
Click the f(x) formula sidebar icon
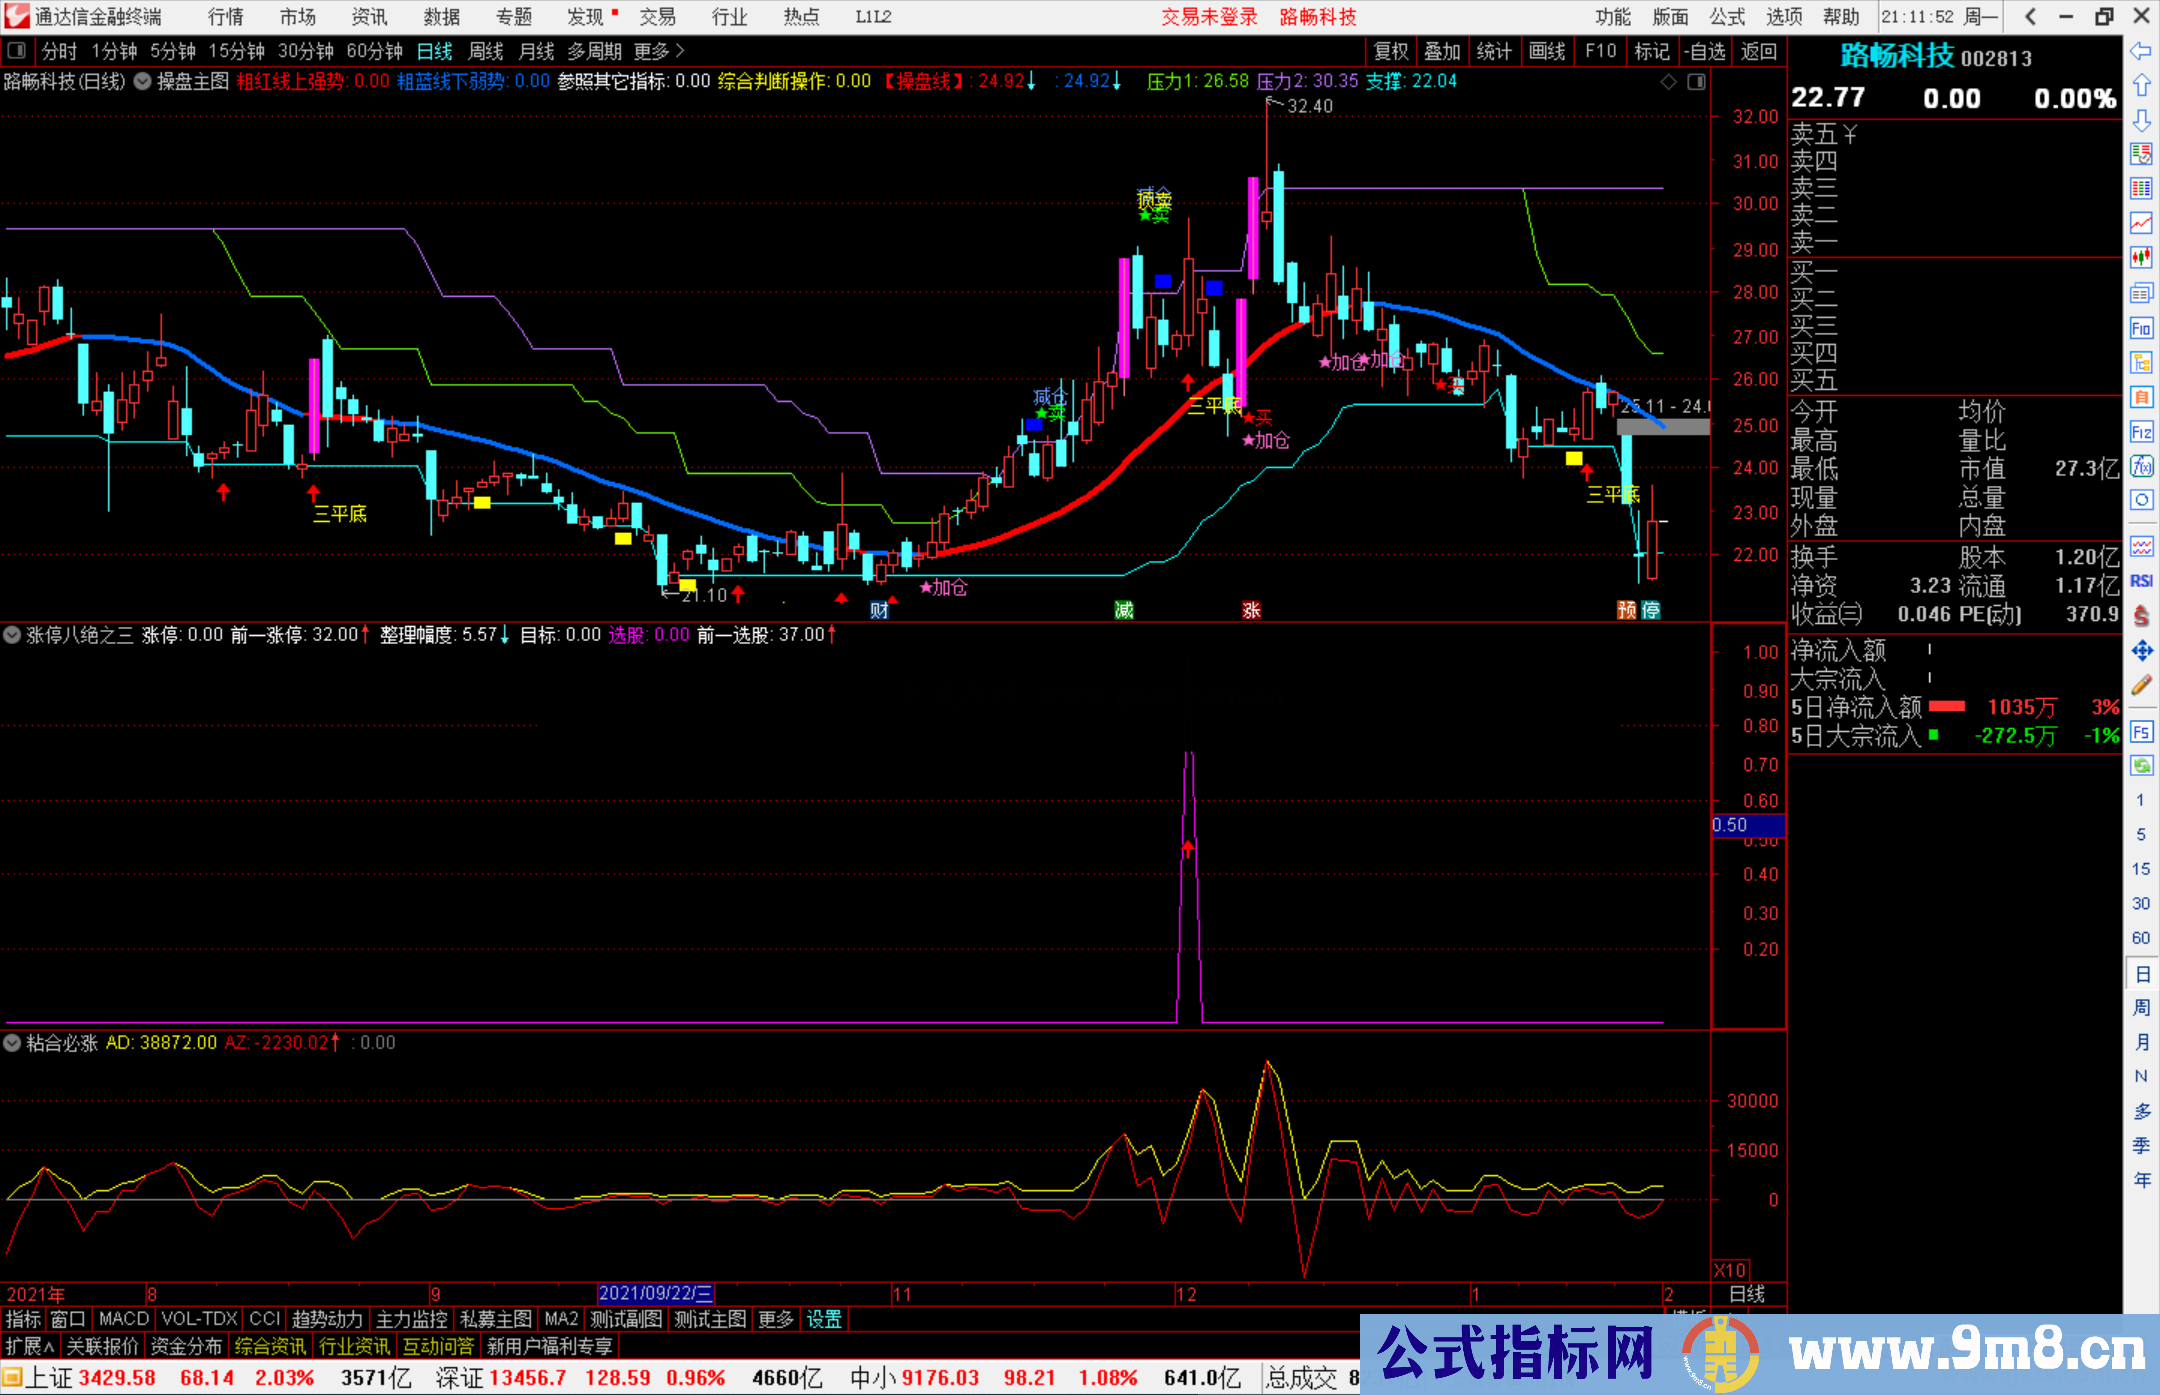pyautogui.click(x=2140, y=466)
